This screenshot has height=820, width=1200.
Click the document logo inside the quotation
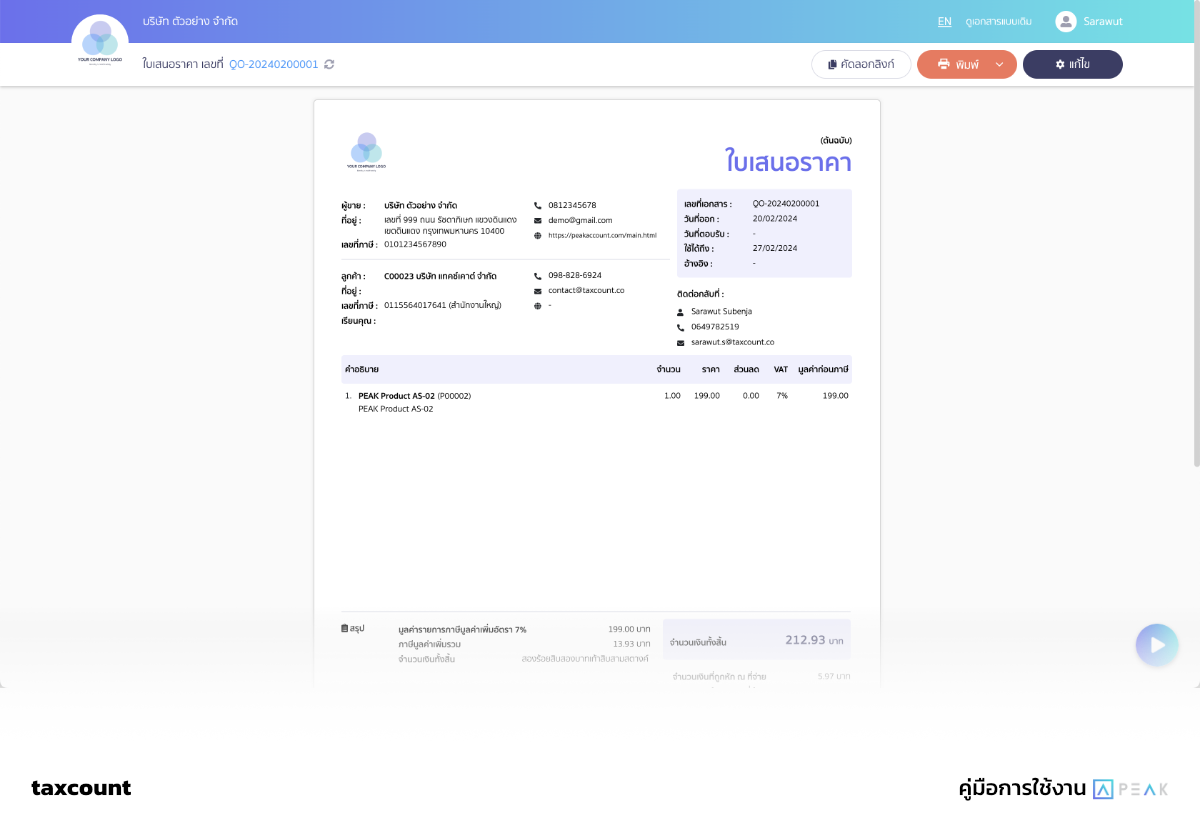(366, 151)
